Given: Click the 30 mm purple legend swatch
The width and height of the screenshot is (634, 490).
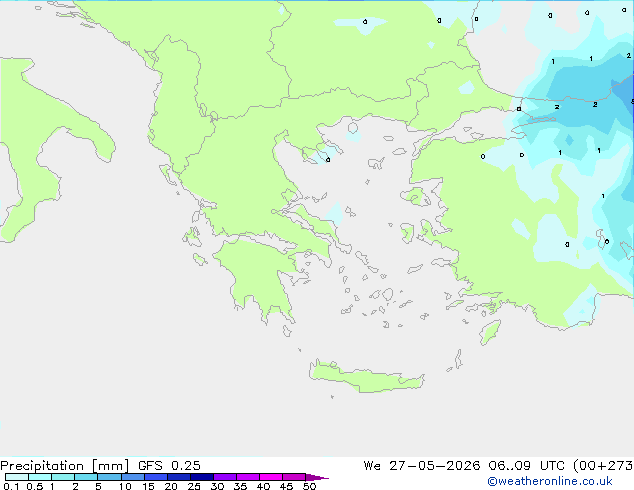Looking at the screenshot, I should click(224, 477).
